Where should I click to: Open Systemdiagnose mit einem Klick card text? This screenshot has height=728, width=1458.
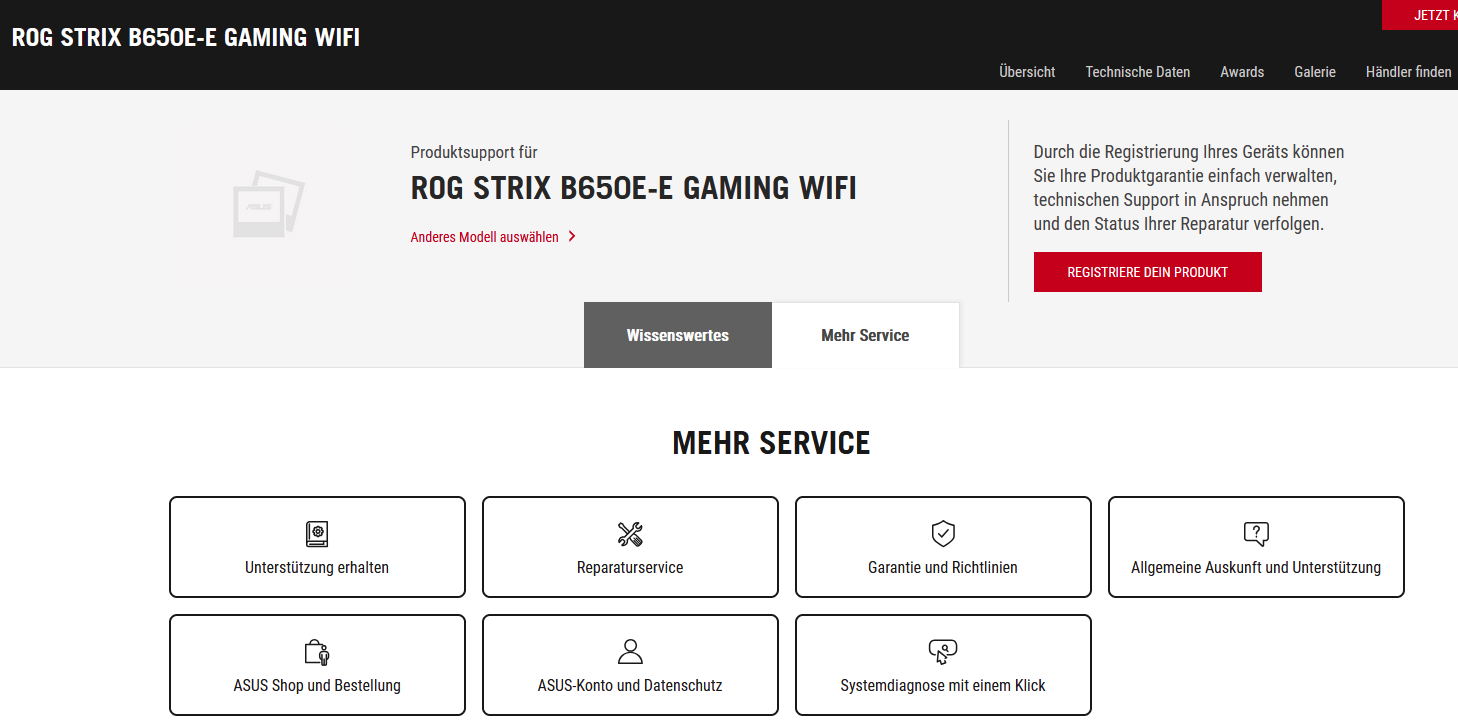coord(943,686)
